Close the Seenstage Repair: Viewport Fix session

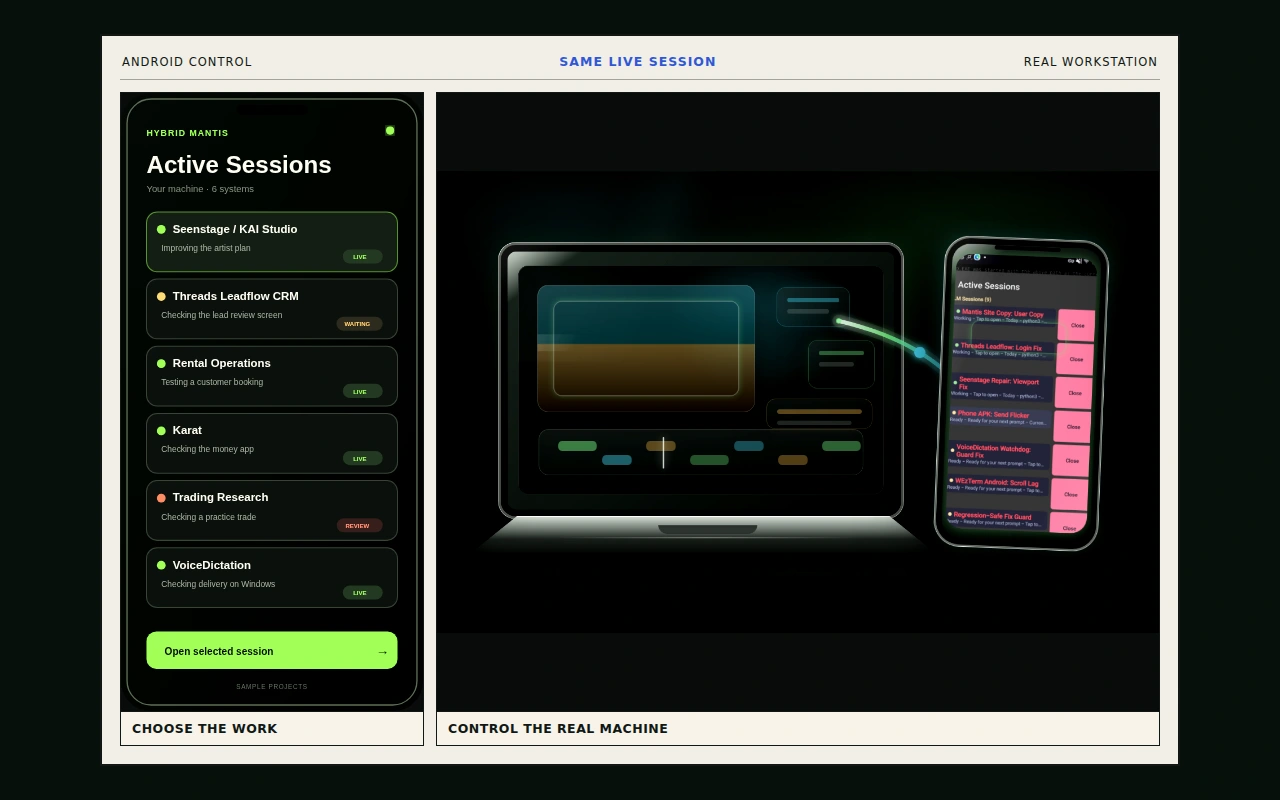[1075, 393]
